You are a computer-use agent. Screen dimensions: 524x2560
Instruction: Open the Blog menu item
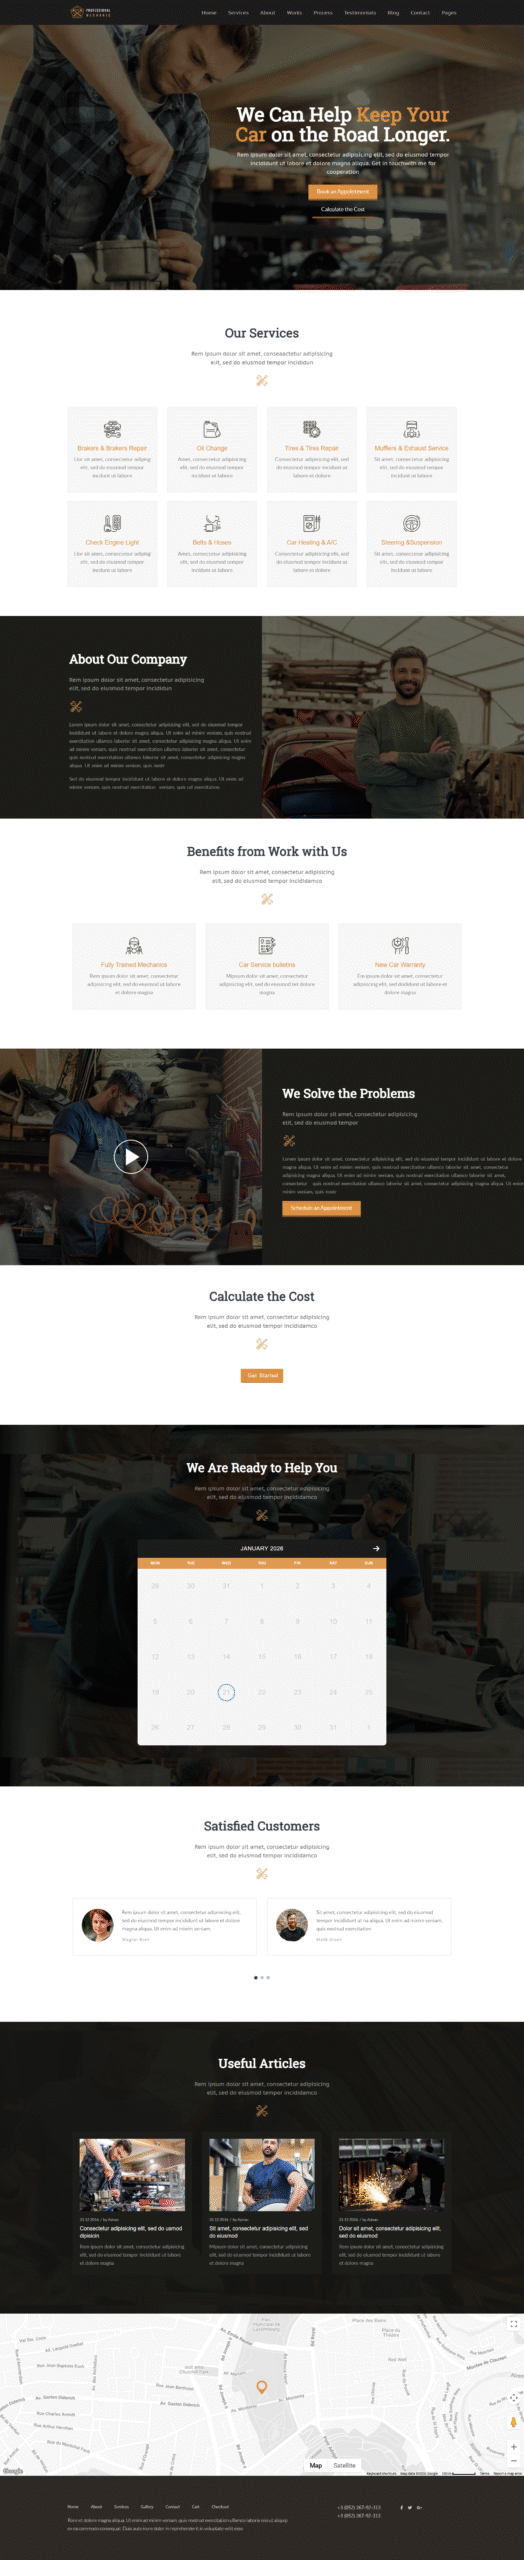[393, 13]
